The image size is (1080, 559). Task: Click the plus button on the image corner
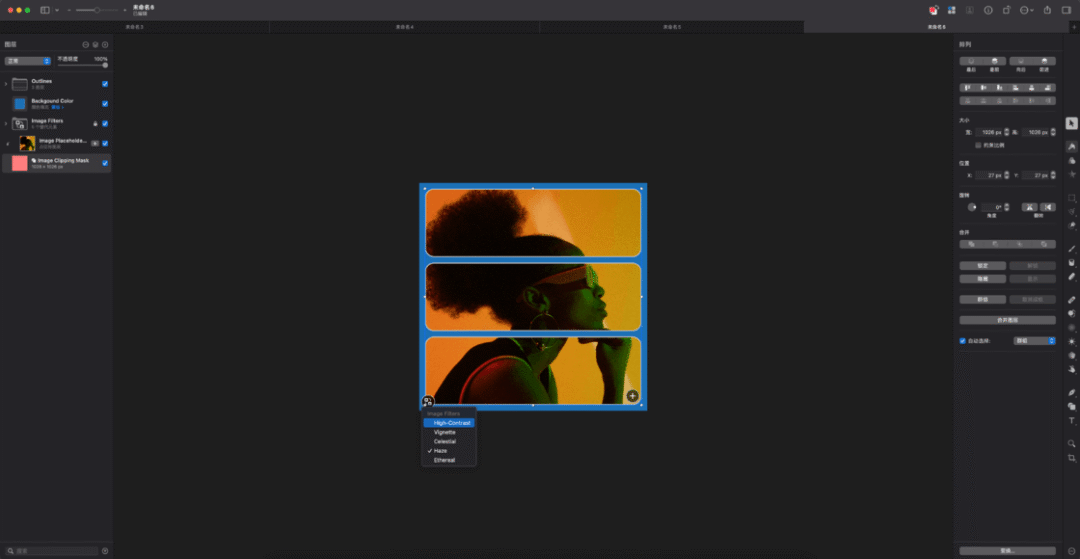(632, 396)
